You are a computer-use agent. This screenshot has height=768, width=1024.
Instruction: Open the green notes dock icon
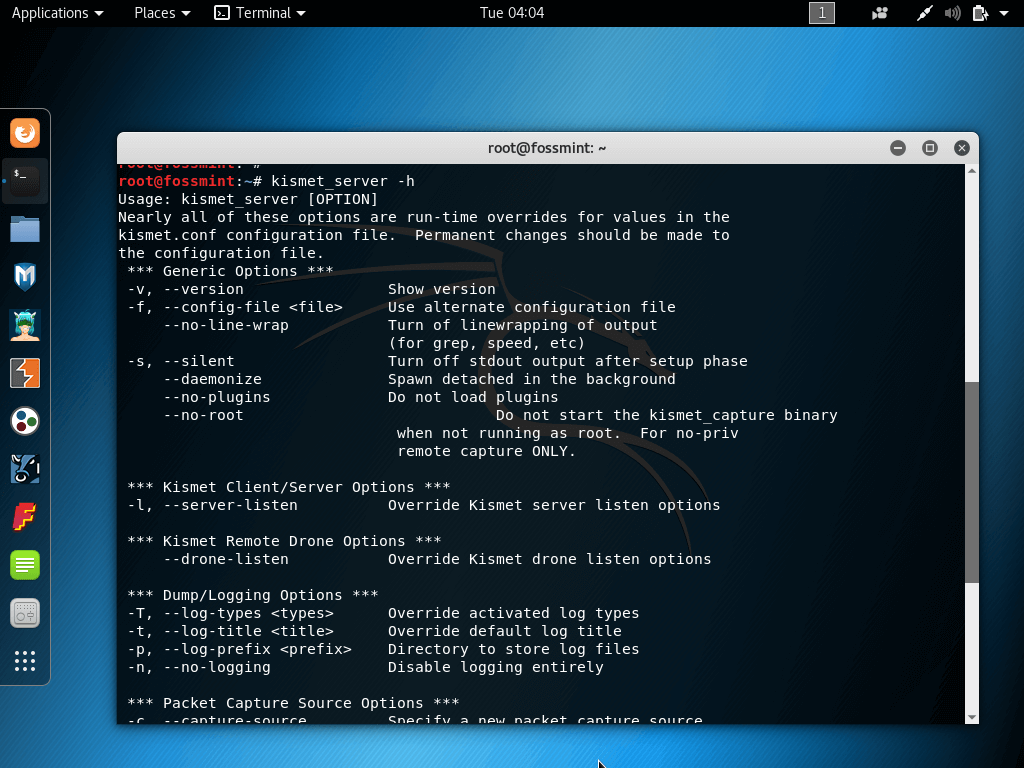click(x=25, y=565)
